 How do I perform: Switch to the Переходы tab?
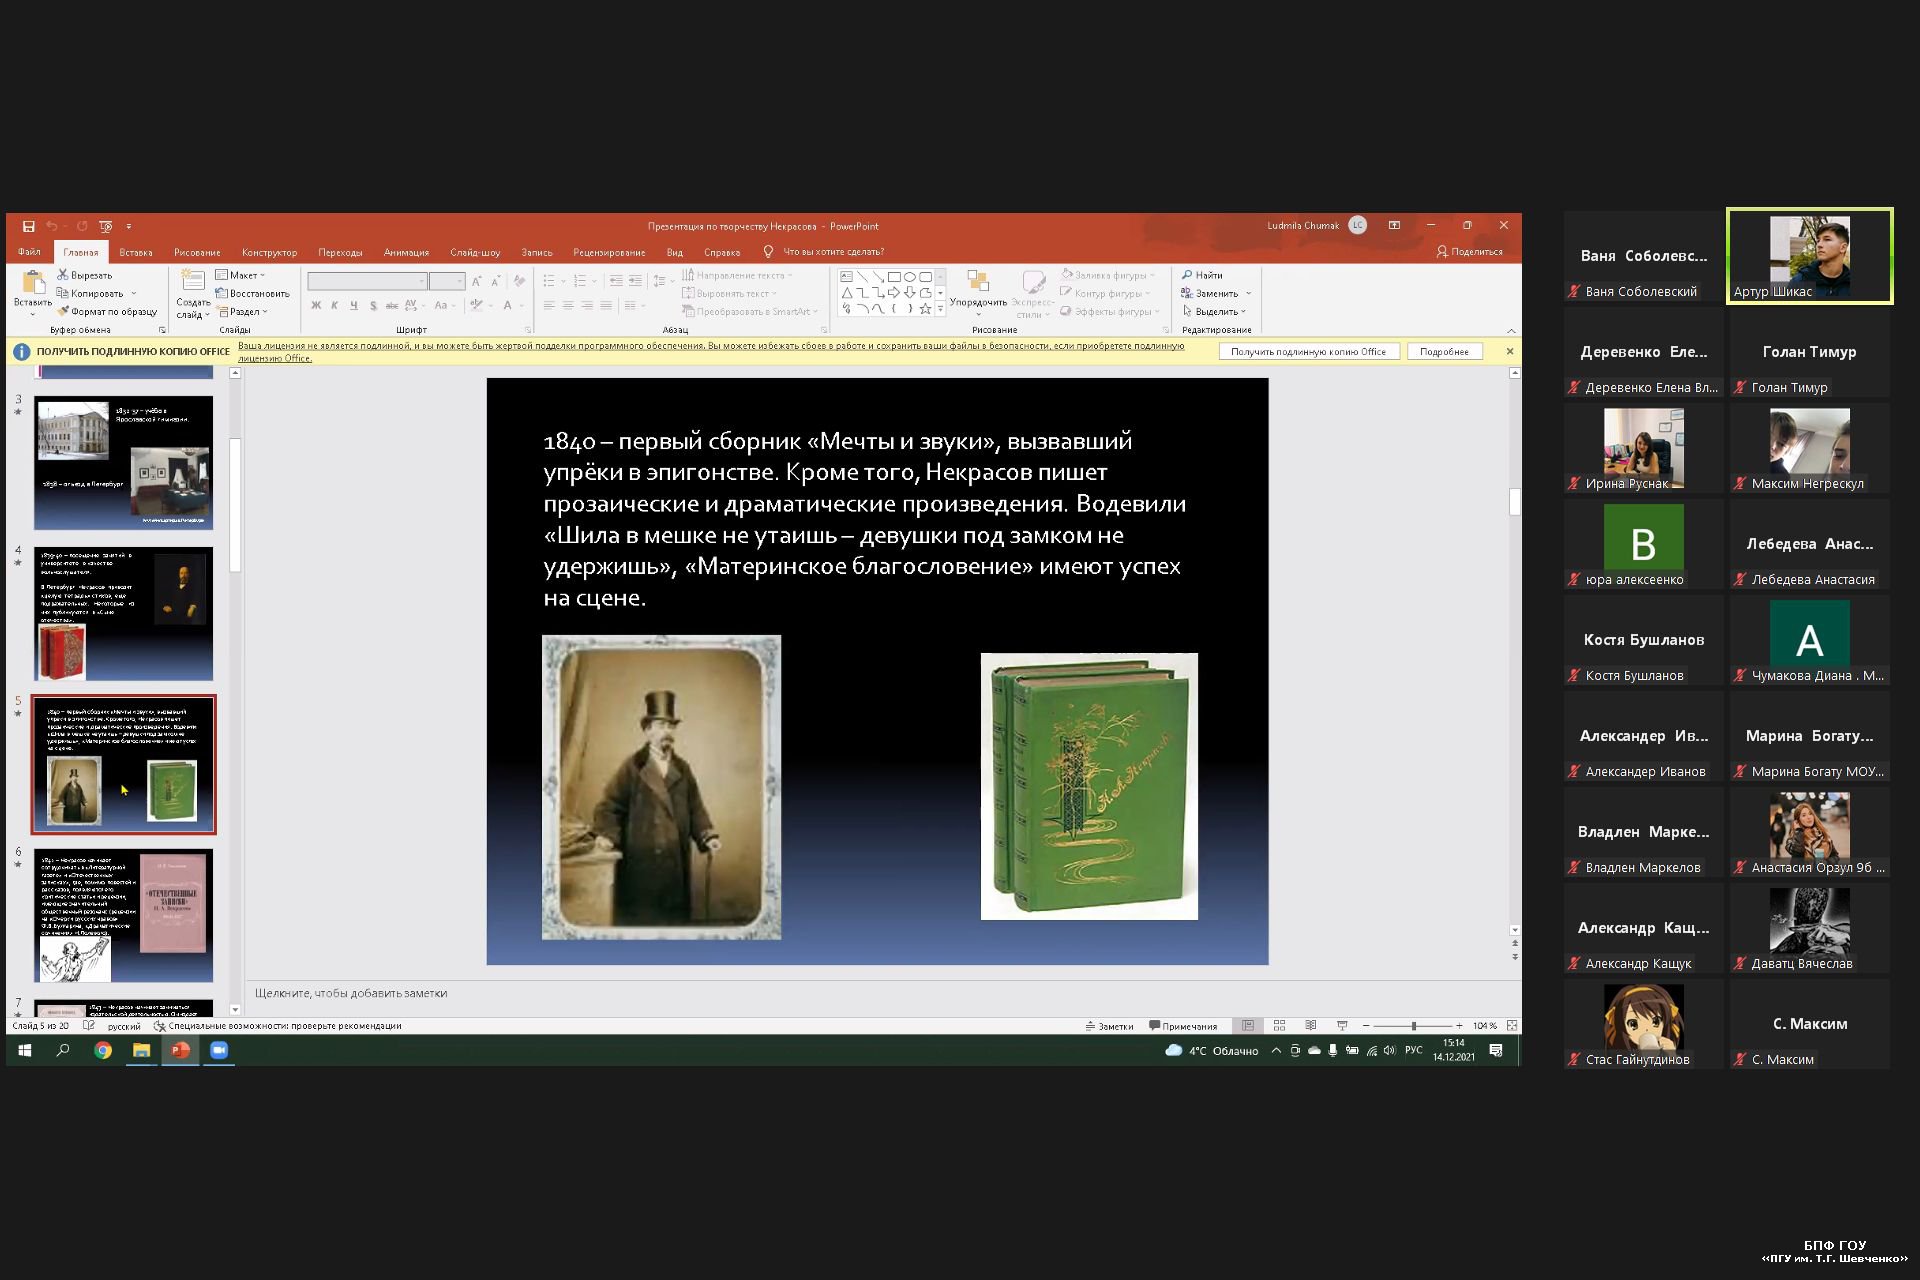pyautogui.click(x=340, y=252)
